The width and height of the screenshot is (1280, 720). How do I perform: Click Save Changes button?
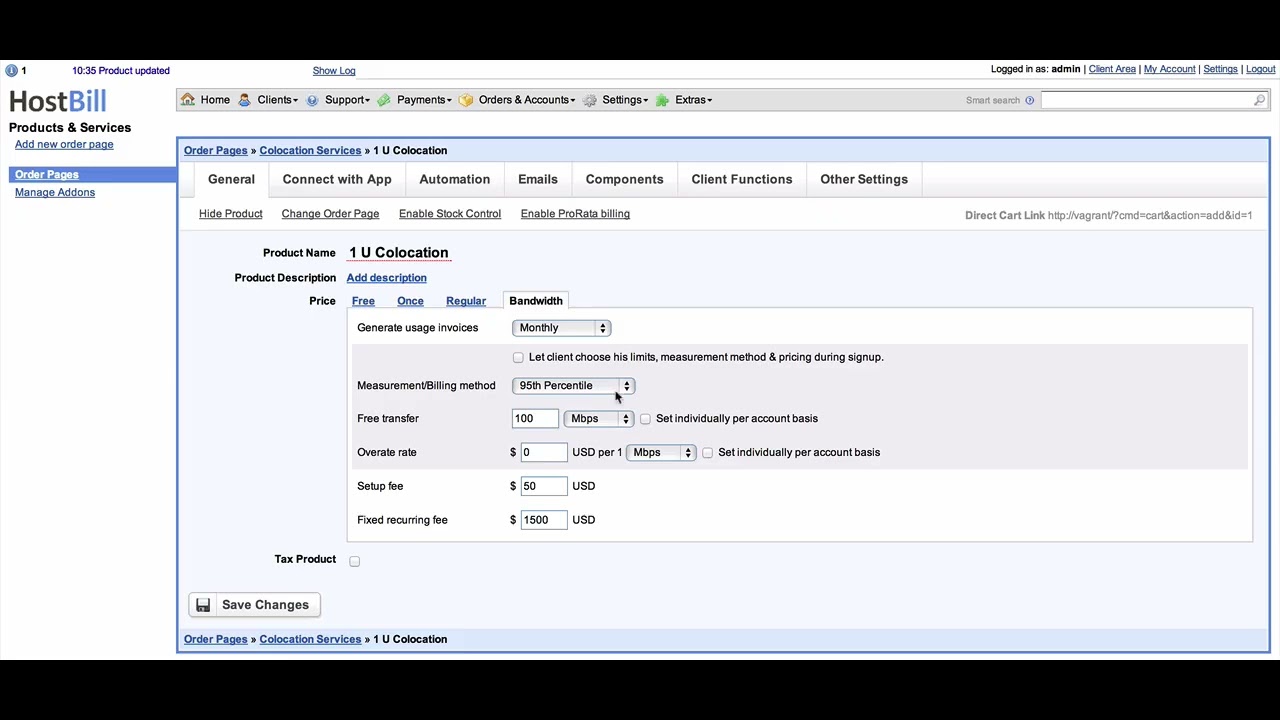255,605
